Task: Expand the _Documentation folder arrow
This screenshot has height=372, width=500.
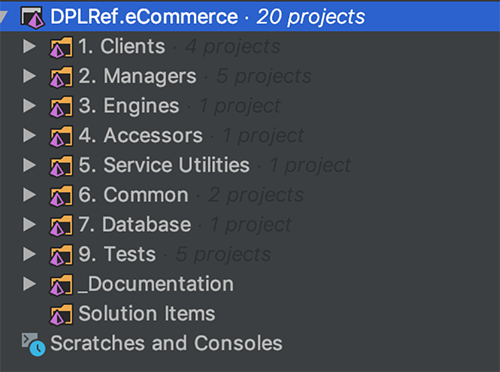Action: 29,284
